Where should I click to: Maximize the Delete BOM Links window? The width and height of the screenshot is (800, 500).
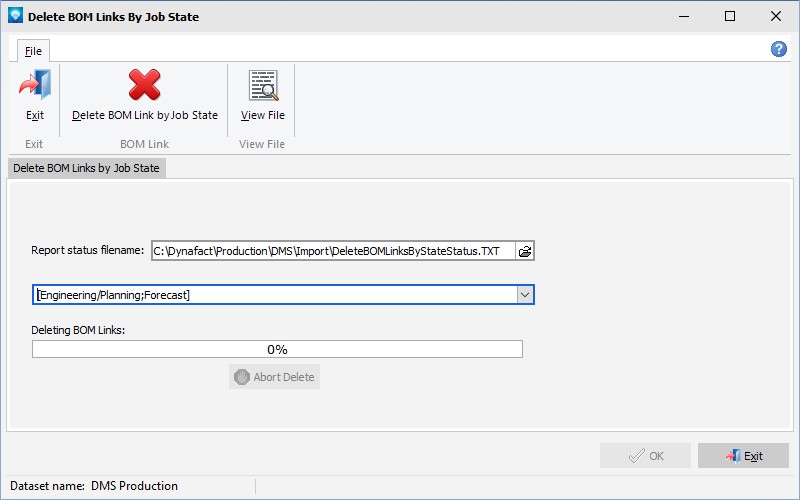(730, 16)
